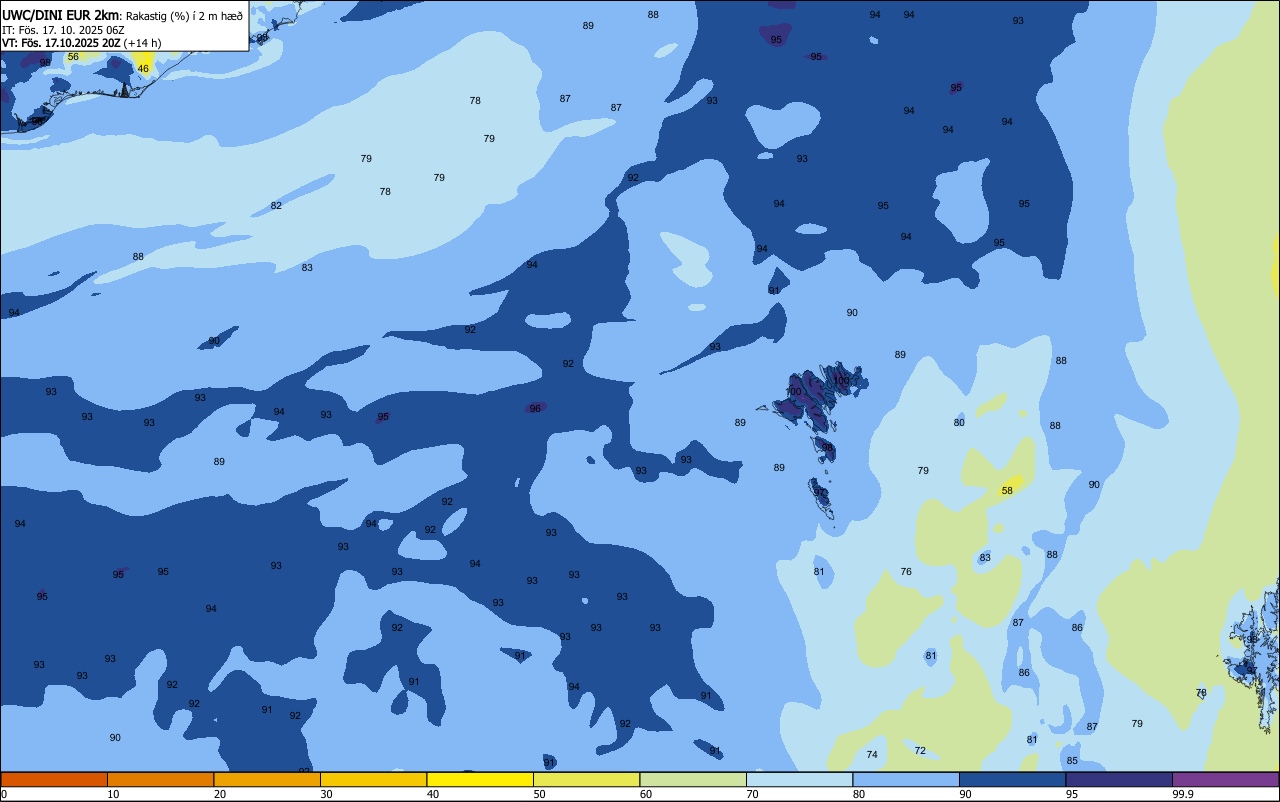This screenshot has height=802, width=1280.
Task: Select the 70–80 light blue legend swatch
Action: pyautogui.click(x=799, y=779)
